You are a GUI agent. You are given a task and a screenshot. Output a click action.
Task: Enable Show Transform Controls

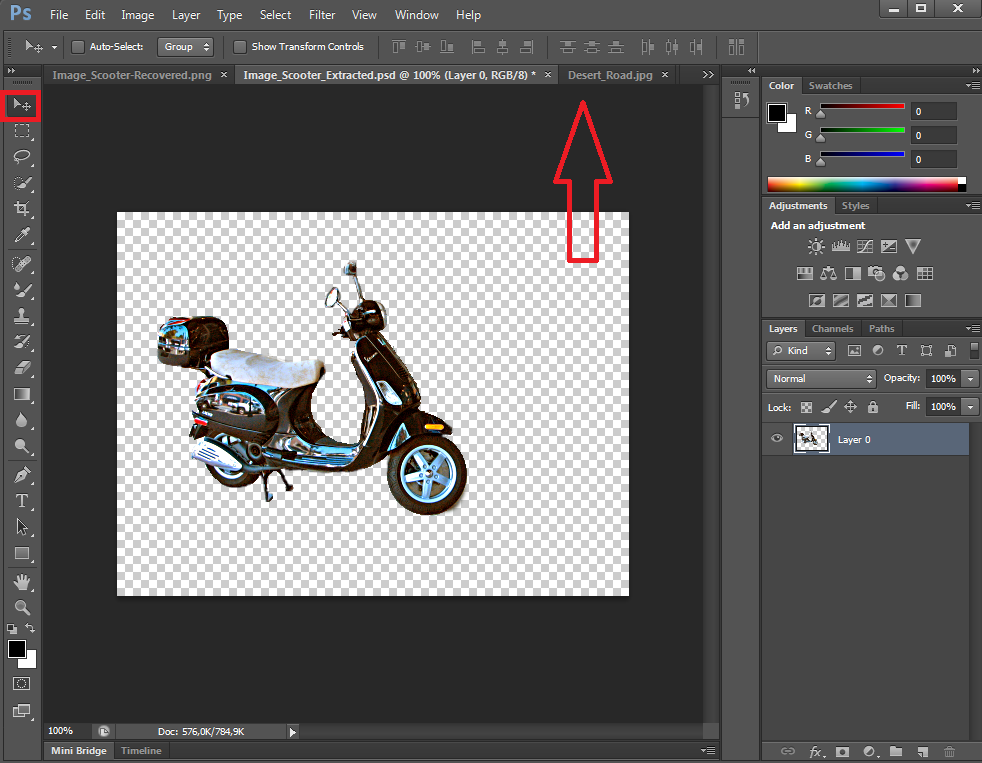pyautogui.click(x=240, y=46)
